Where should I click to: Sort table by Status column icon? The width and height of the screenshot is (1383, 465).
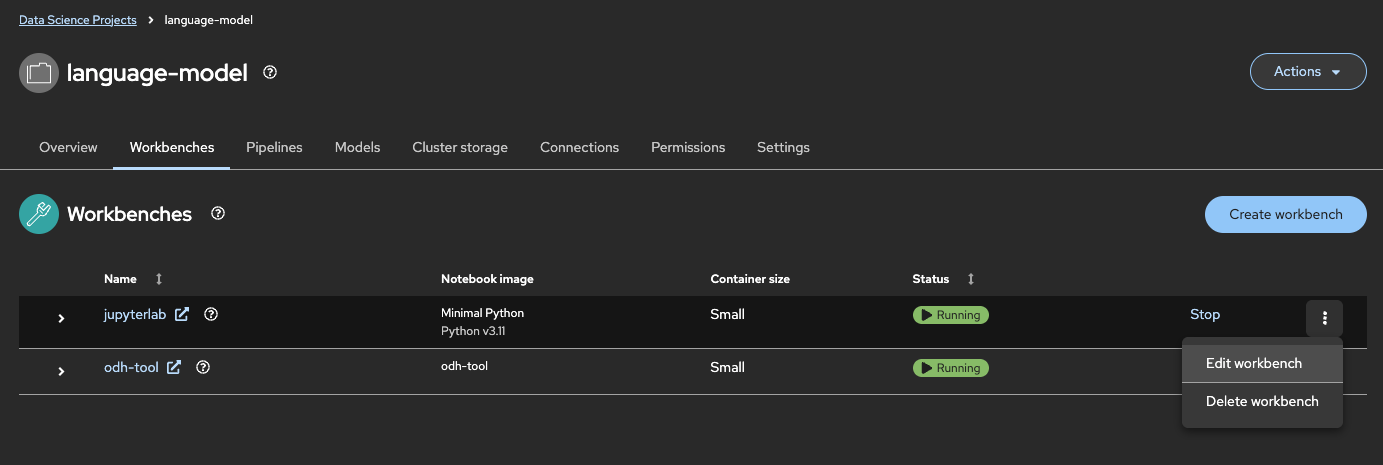[x=970, y=279]
